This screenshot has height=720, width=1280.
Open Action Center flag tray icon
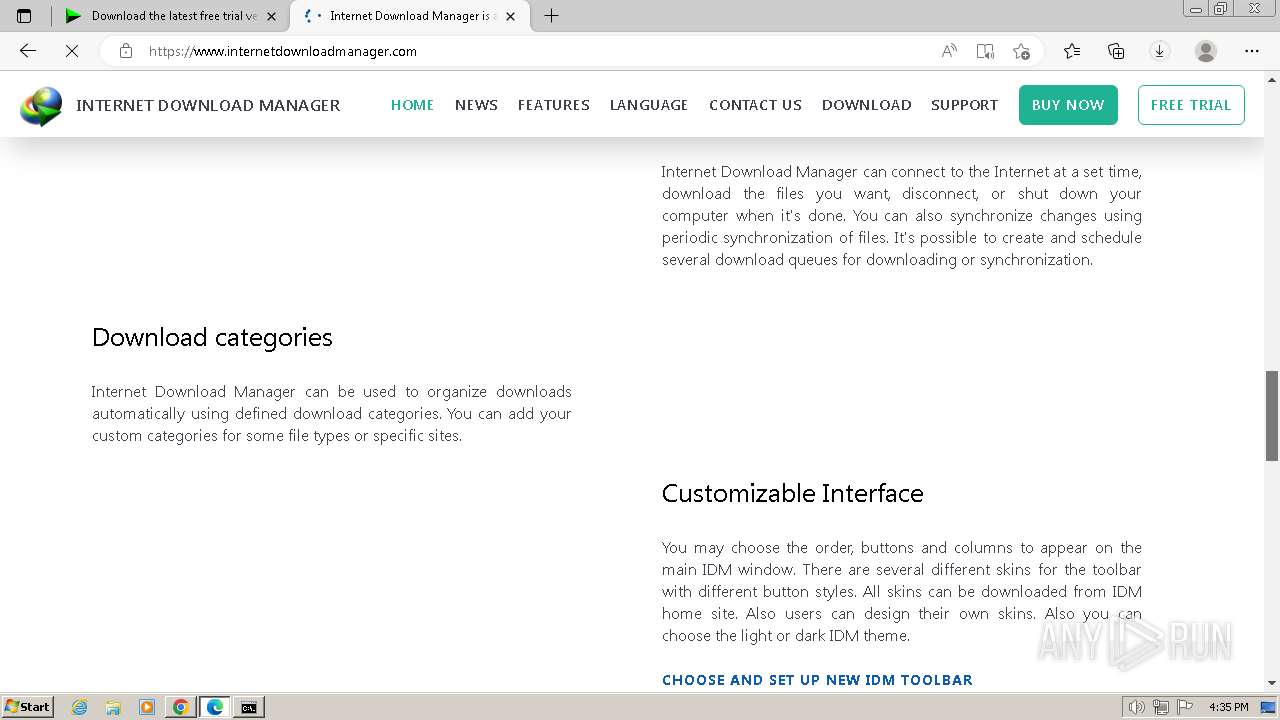(1185, 707)
